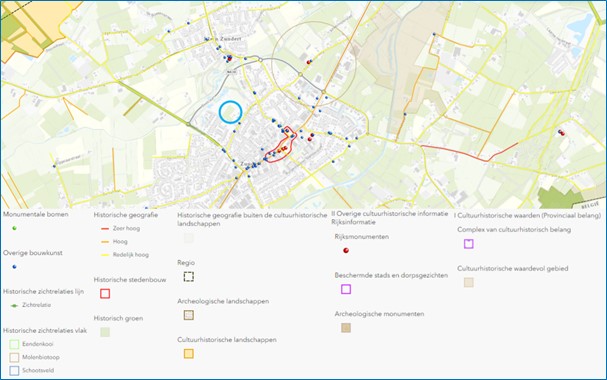This screenshot has width=607, height=380.
Task: Select the Eendenkooi green square symbol
Action: (14, 344)
